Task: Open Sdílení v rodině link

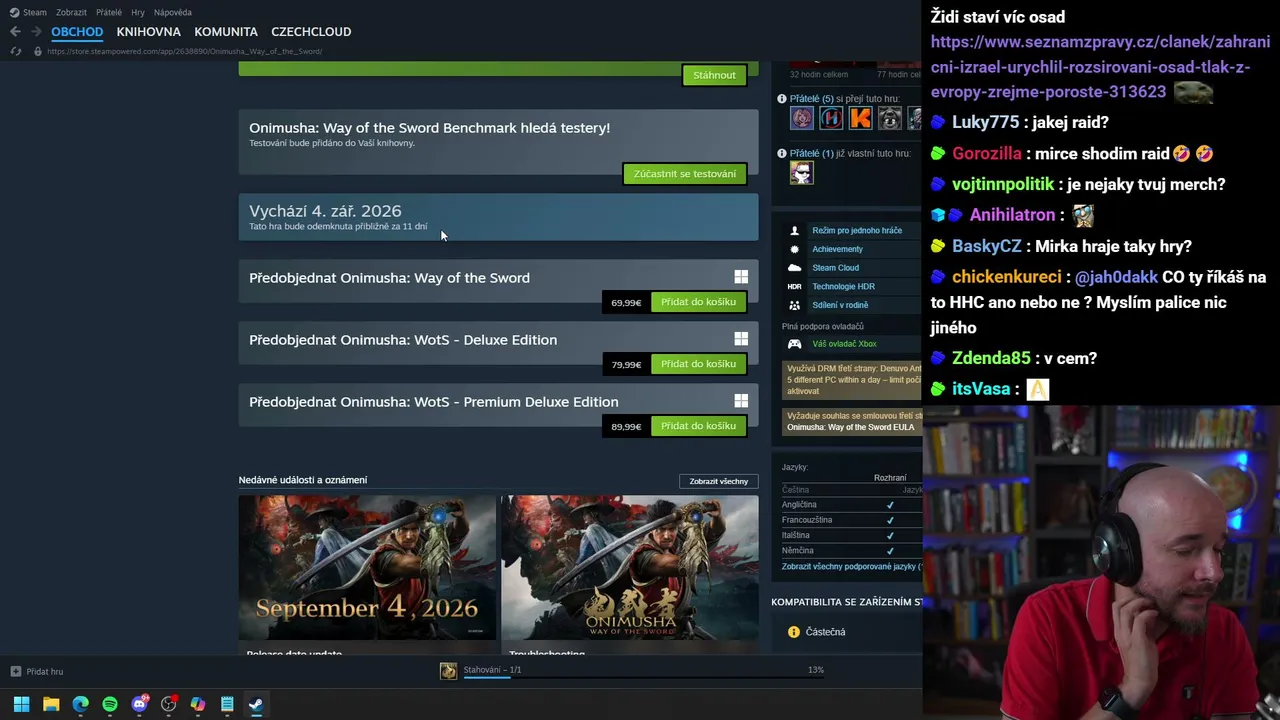Action: [x=840, y=305]
